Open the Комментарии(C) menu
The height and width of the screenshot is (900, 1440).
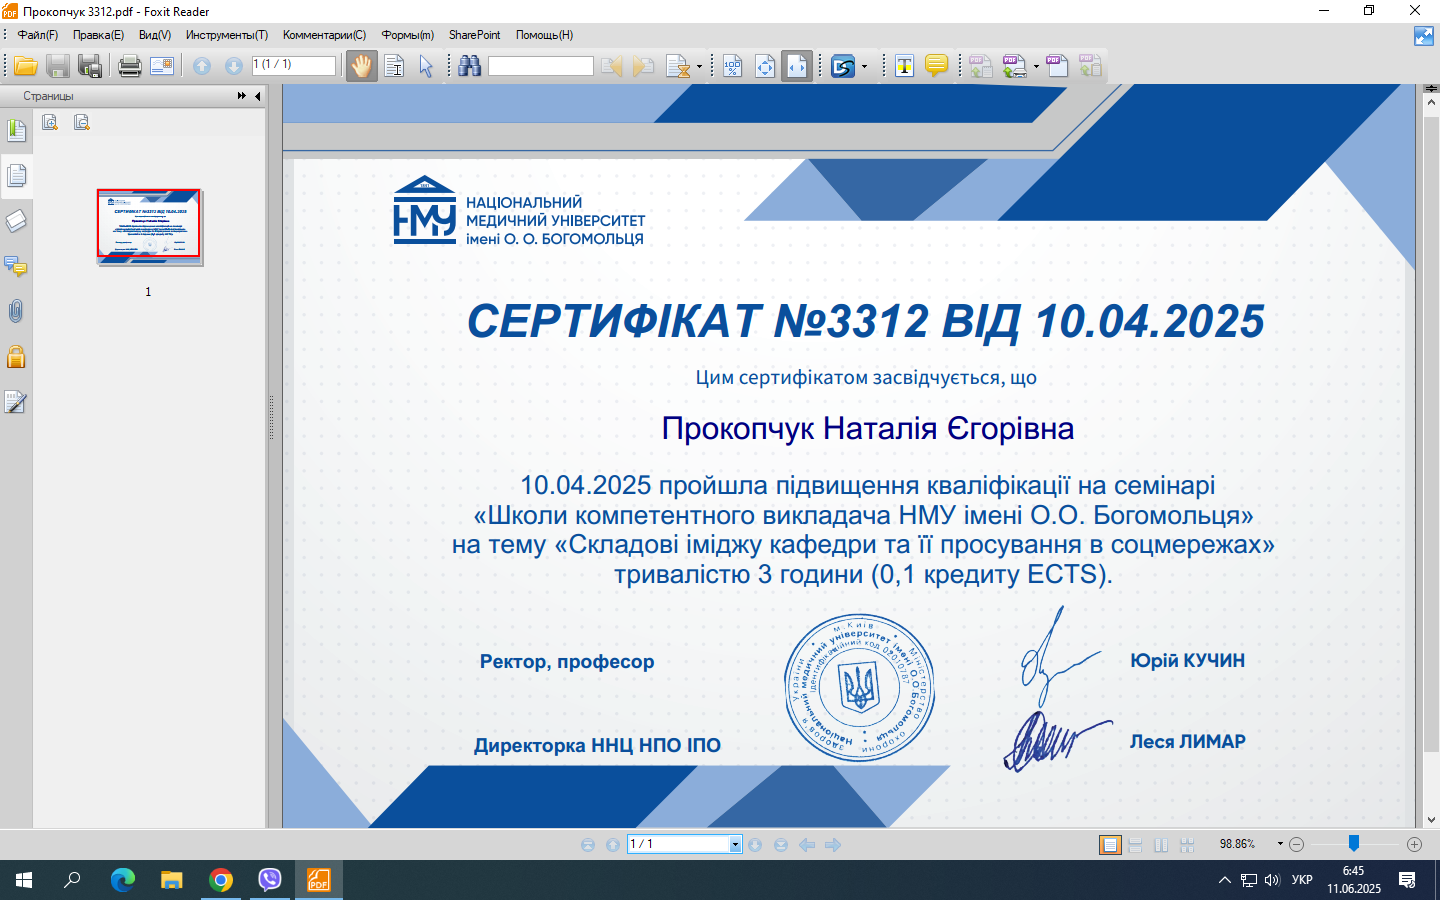tap(324, 35)
